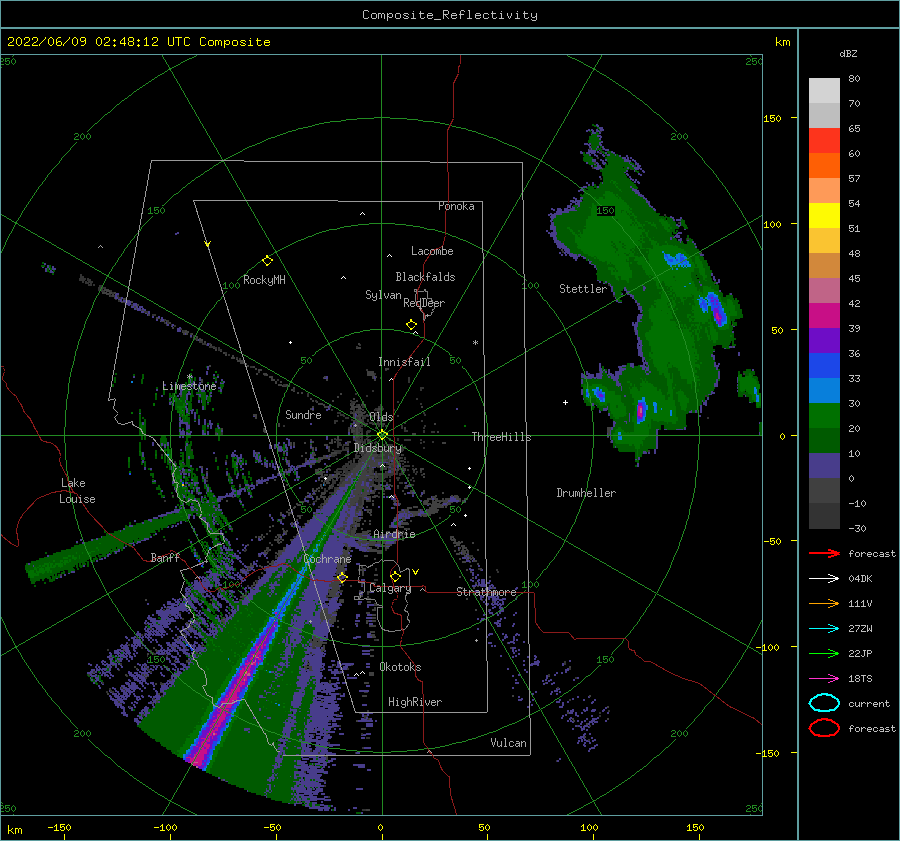
Task: Click the Sylvan city label
Action: (x=383, y=295)
